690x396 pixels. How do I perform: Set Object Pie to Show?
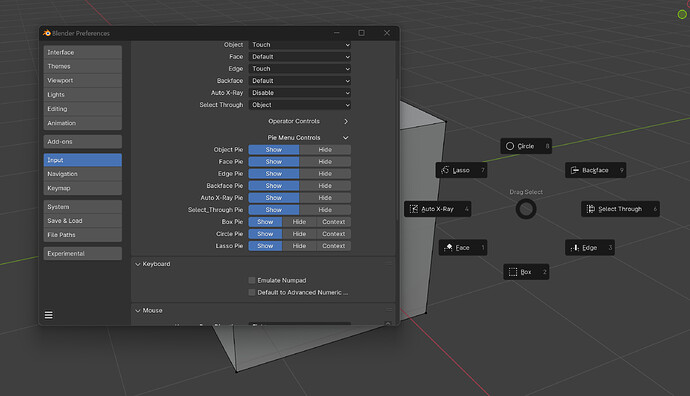[x=274, y=150]
